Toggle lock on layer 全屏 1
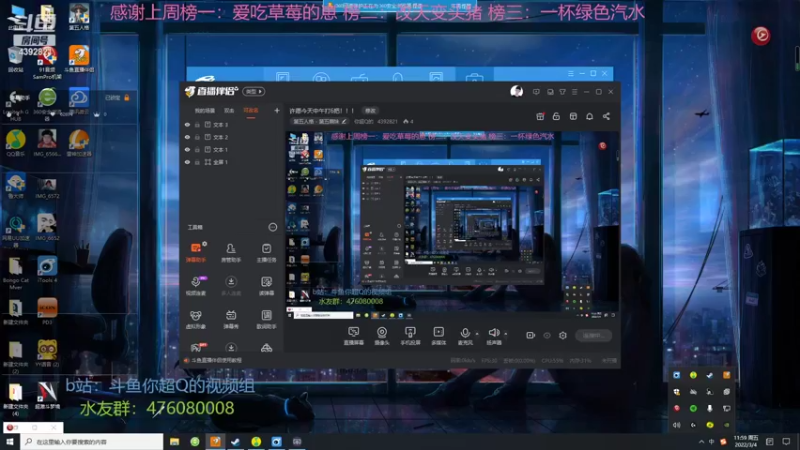The height and width of the screenshot is (450, 800). coord(197,162)
